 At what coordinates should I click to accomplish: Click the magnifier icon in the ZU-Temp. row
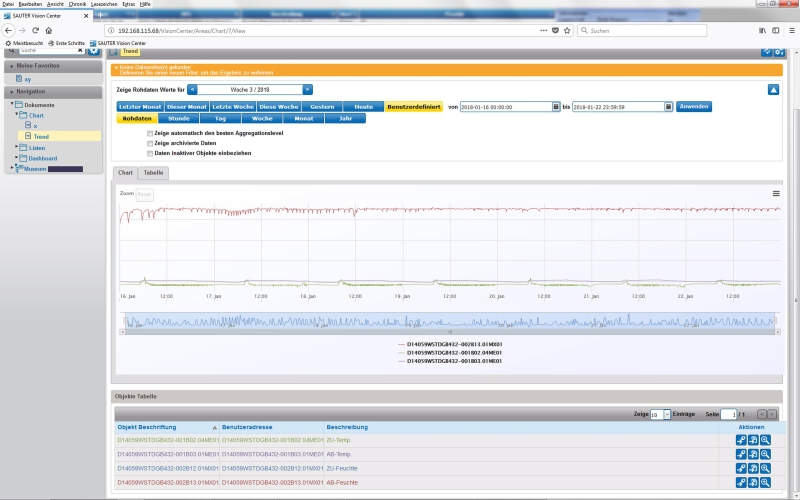click(765, 440)
